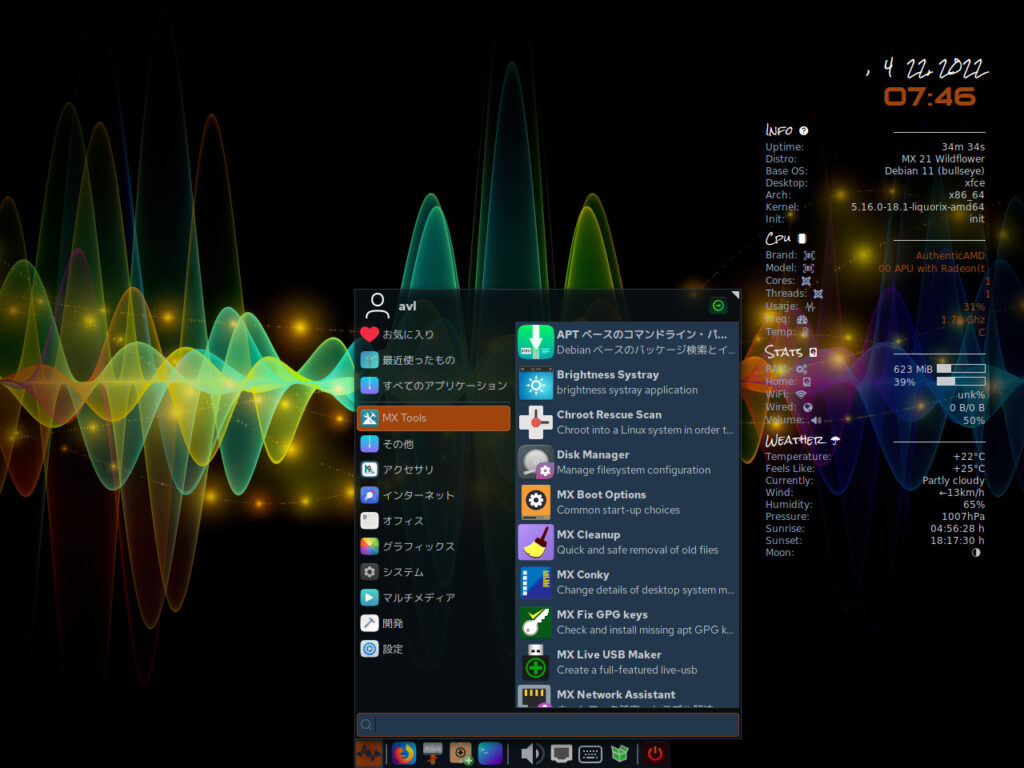1024x768 pixels.
Task: Select the MX Tools category
Action: (x=433, y=418)
